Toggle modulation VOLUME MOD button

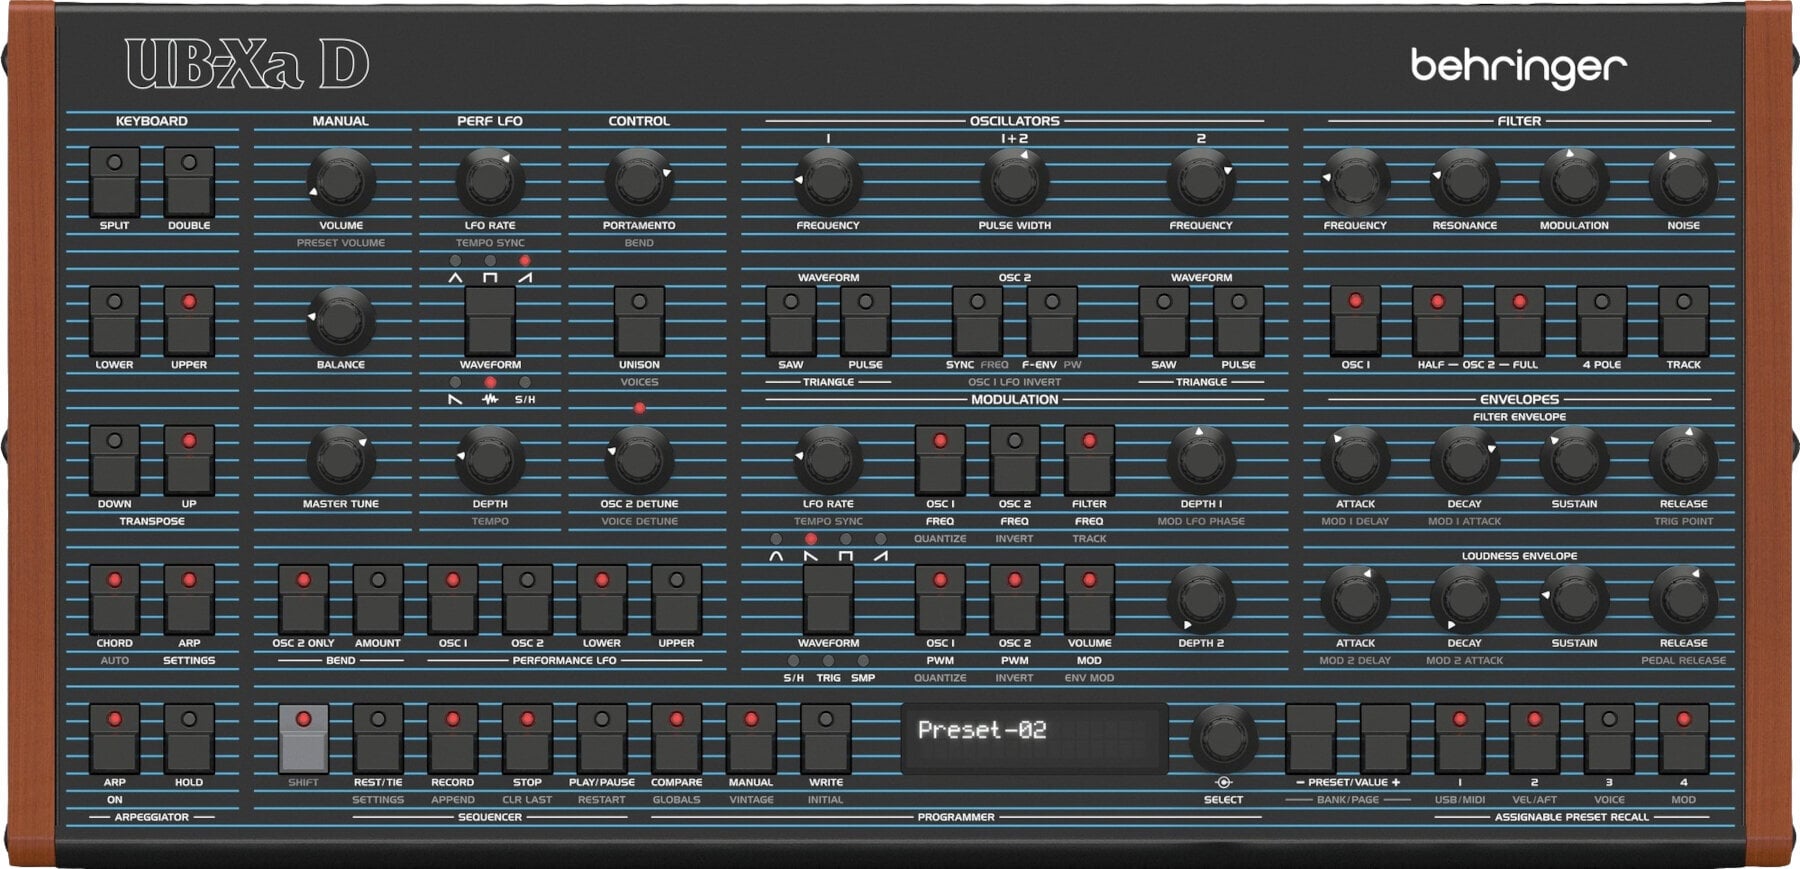tap(1089, 600)
